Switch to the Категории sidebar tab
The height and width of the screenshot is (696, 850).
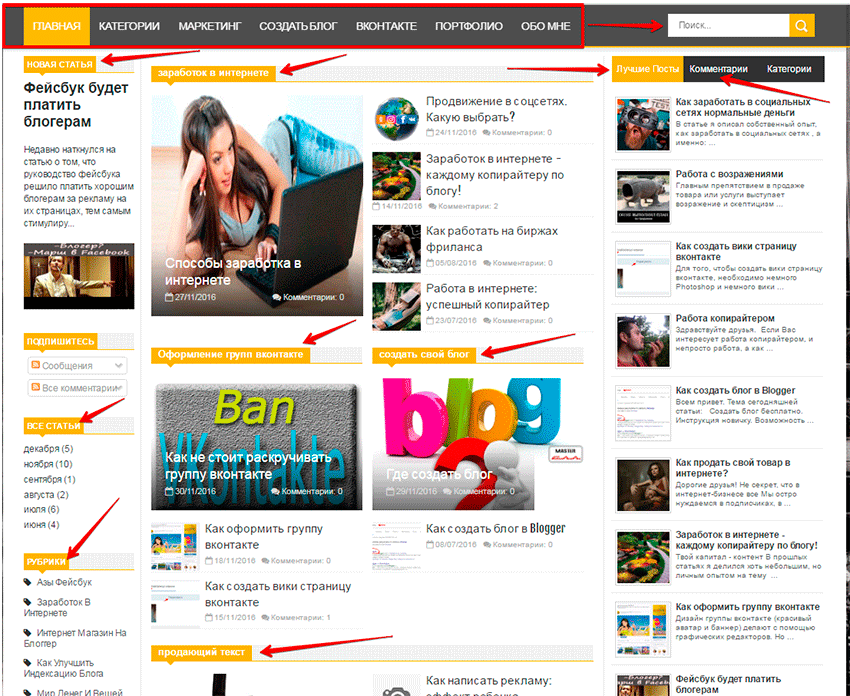(x=789, y=69)
